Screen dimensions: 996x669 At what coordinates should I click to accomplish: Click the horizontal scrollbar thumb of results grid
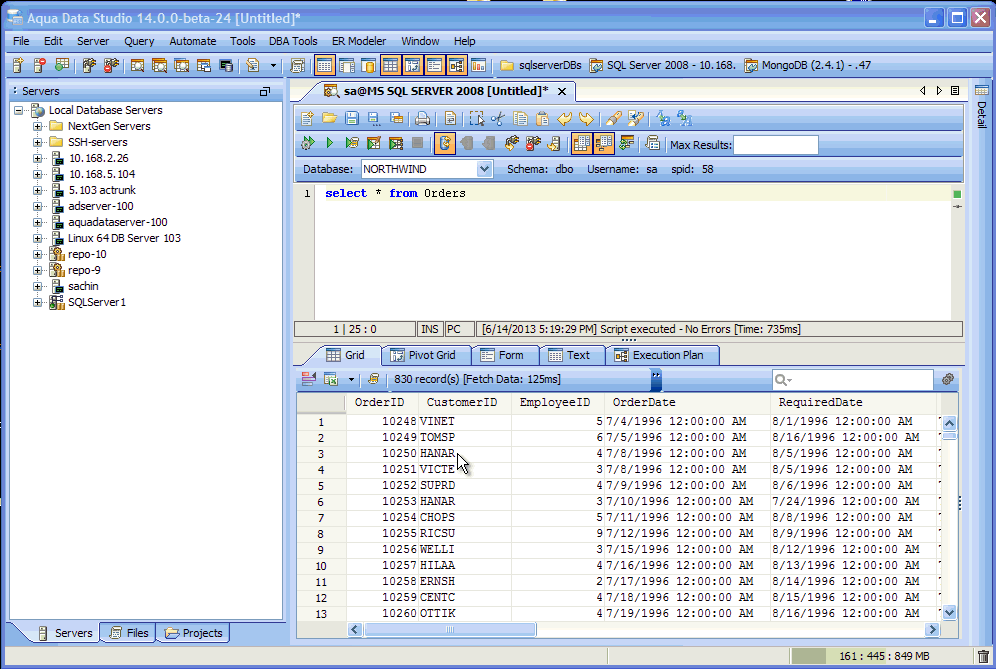point(450,630)
